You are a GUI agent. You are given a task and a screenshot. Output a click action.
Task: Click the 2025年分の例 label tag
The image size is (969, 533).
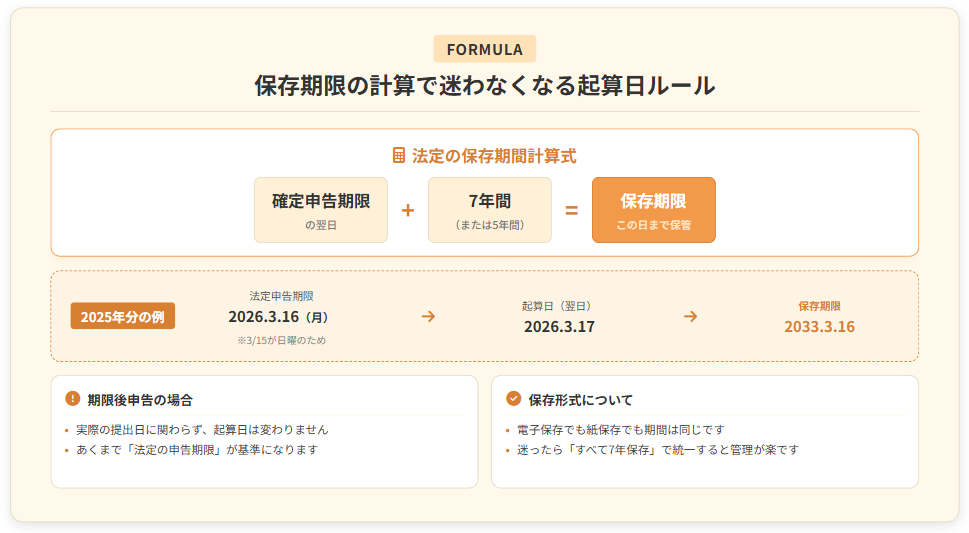pos(123,316)
